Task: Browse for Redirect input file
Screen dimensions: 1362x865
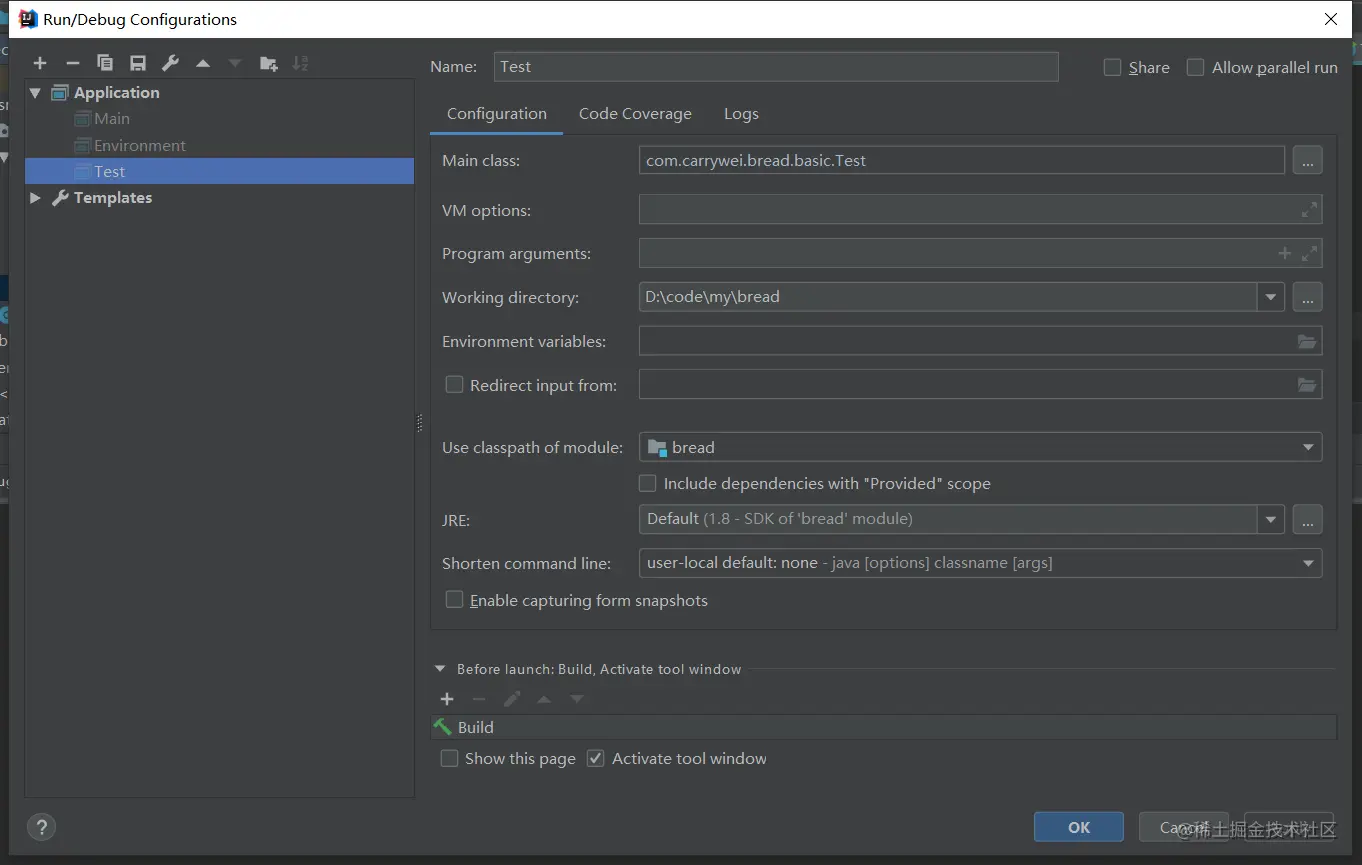Action: [x=1306, y=385]
